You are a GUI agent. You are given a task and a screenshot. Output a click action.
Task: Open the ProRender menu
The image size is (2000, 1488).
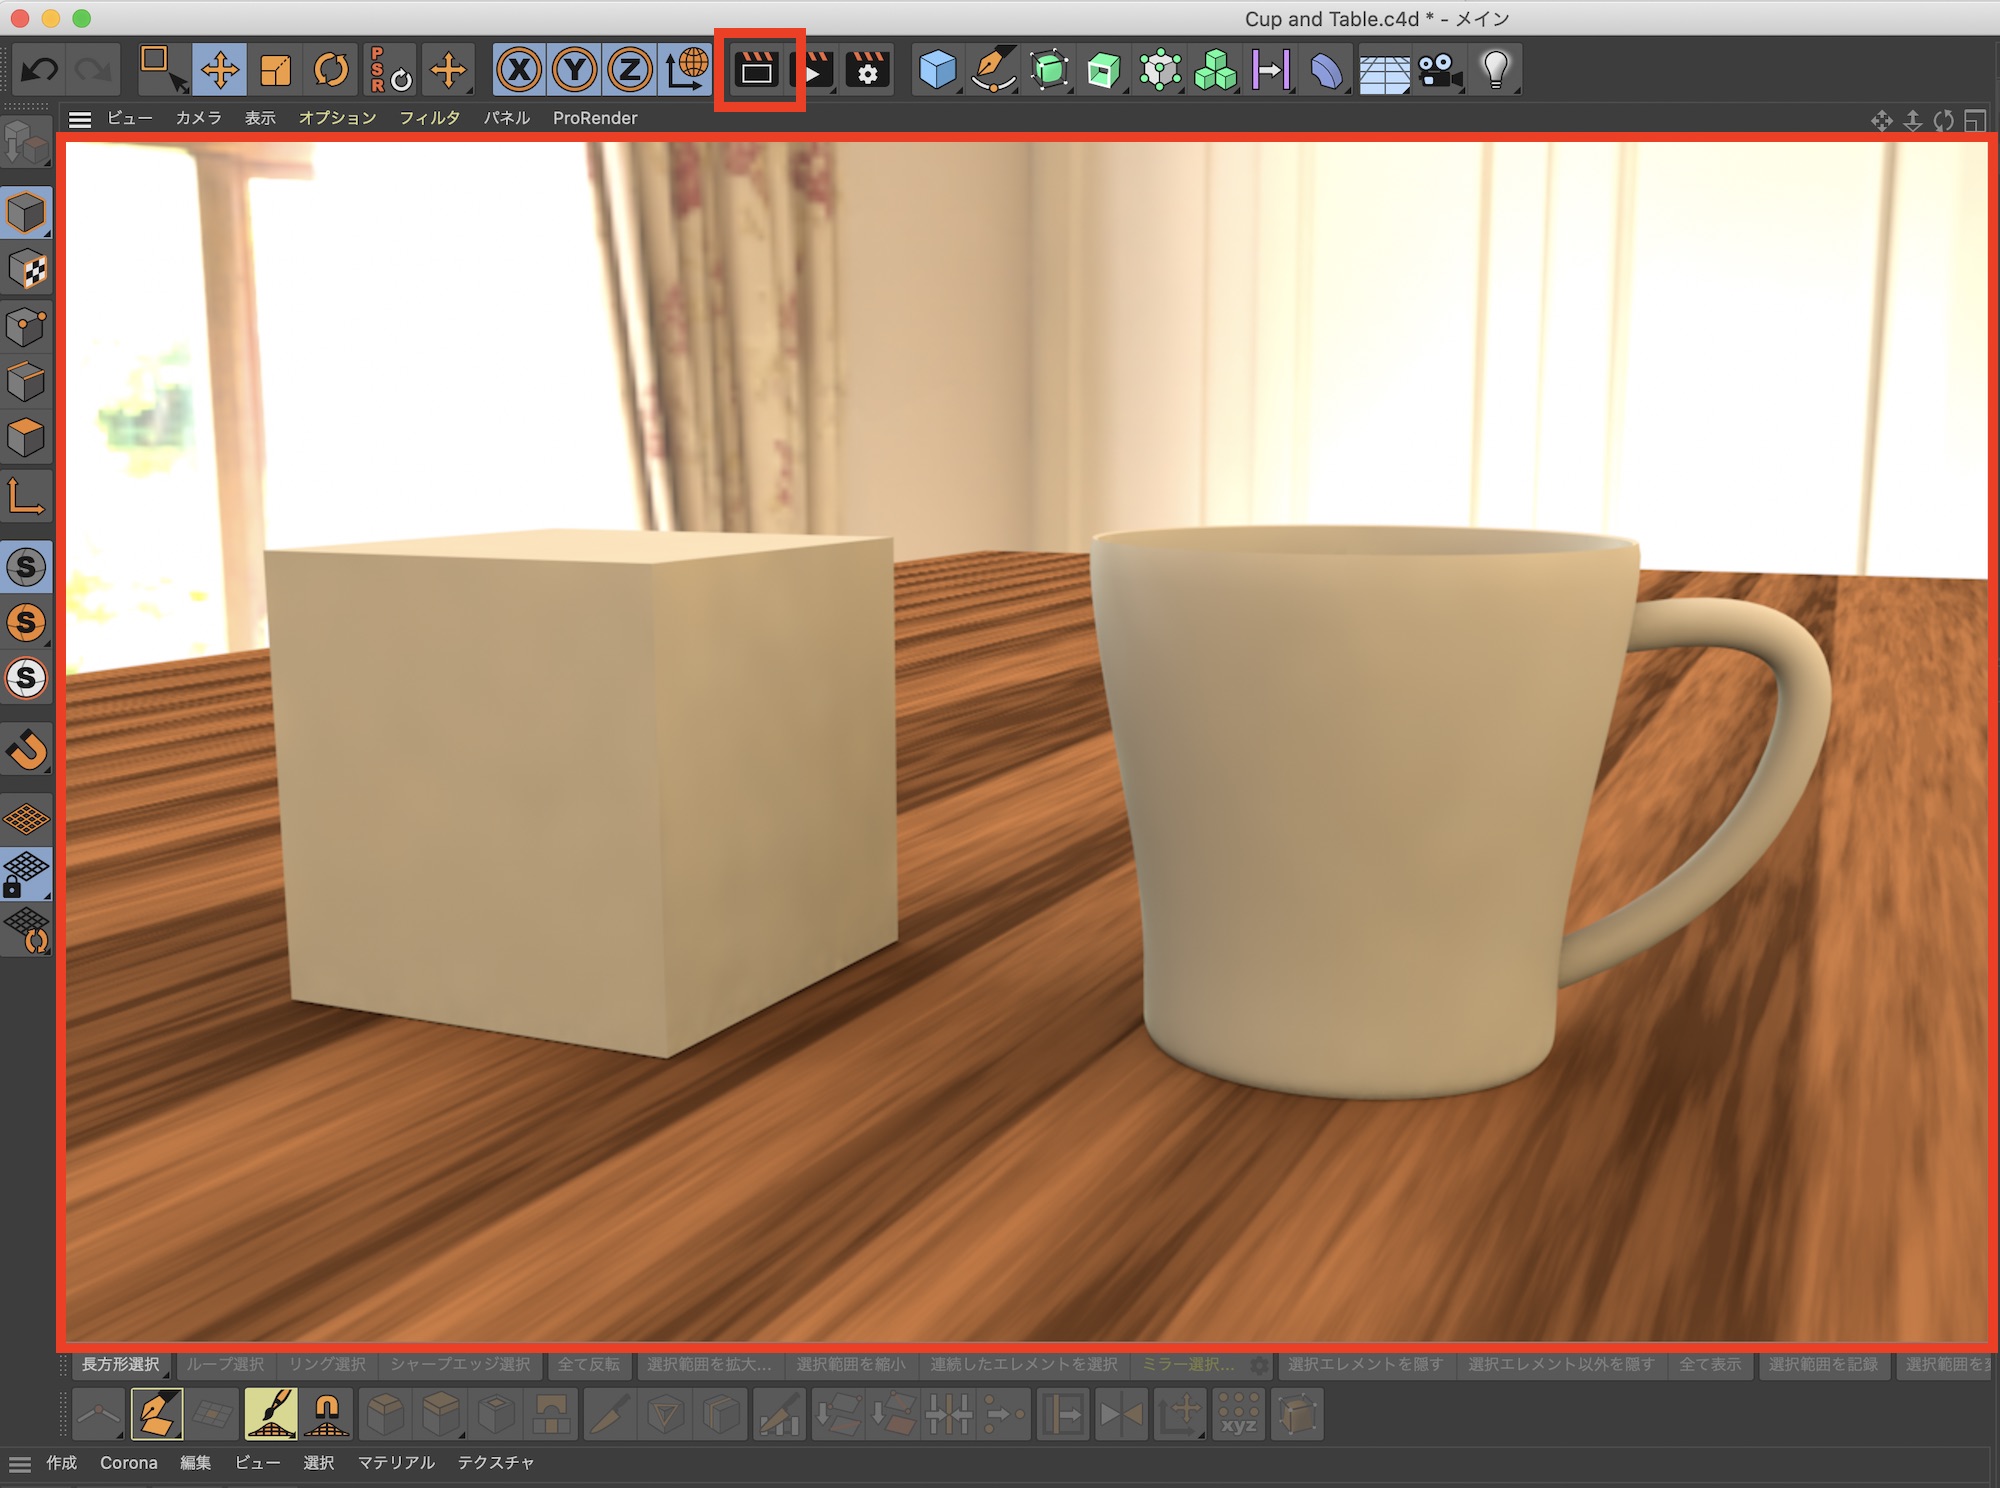pyautogui.click(x=594, y=118)
